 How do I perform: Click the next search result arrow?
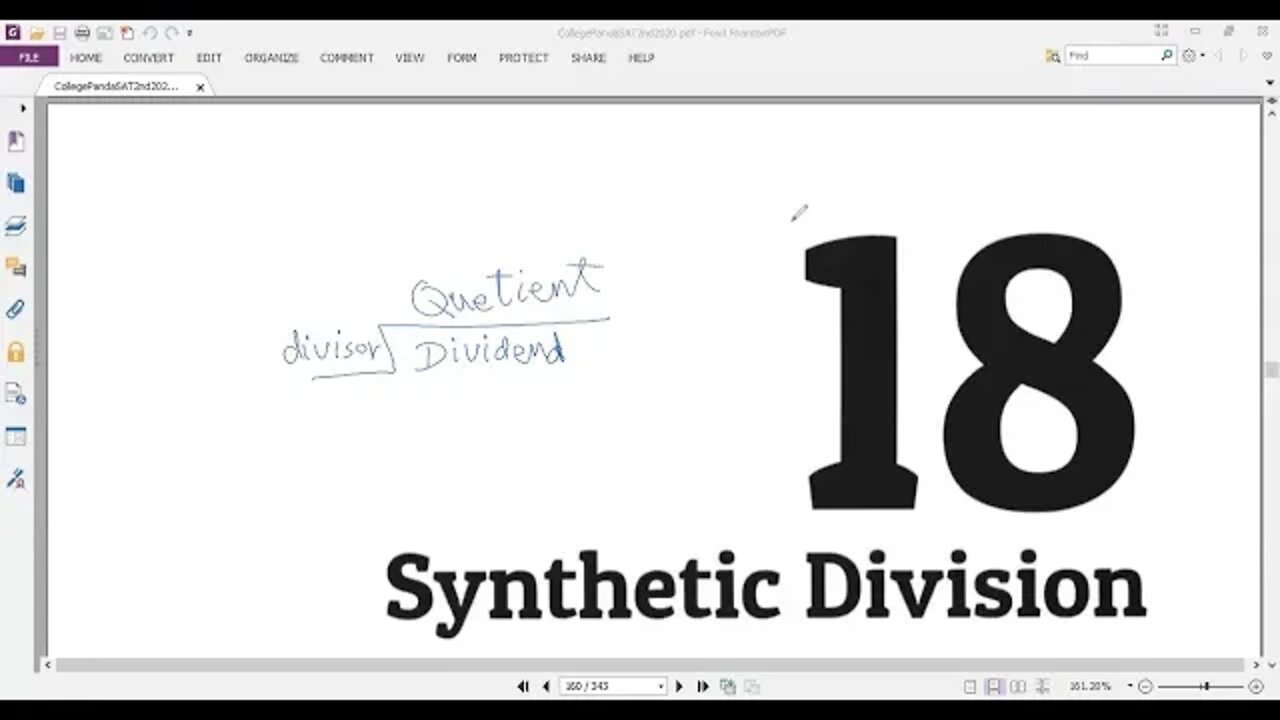pos(1244,56)
